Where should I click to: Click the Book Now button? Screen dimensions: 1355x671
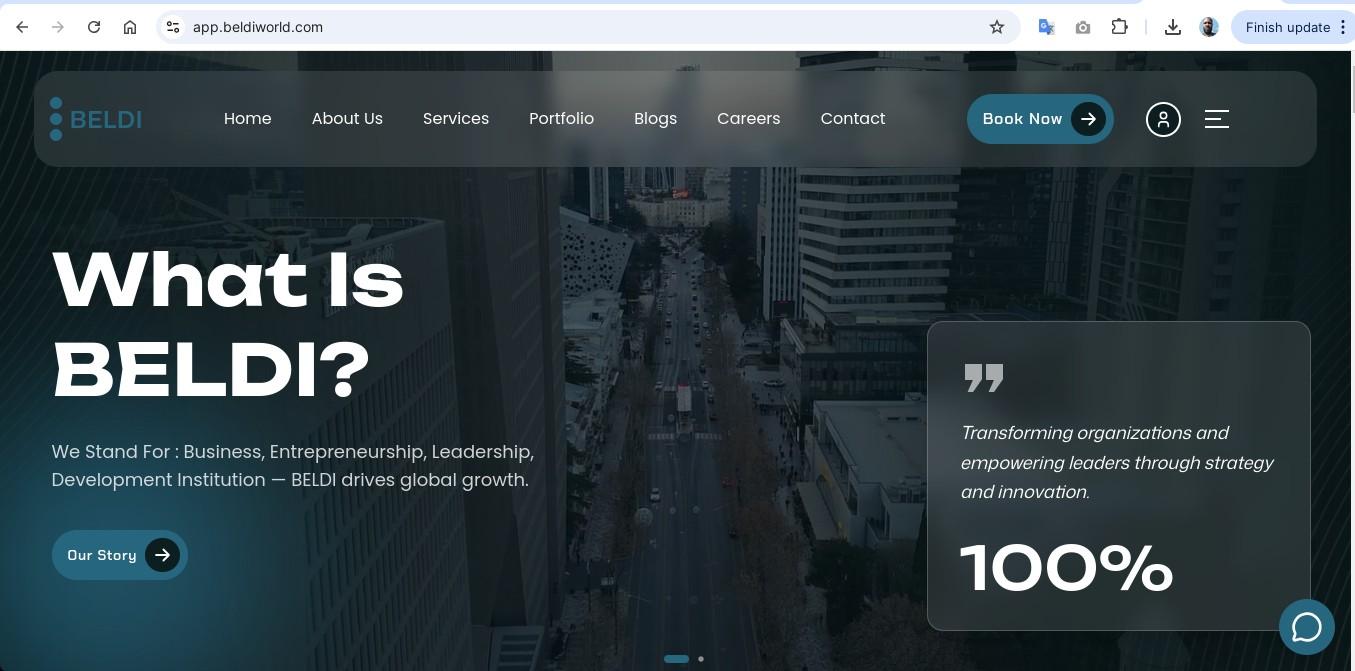click(x=1040, y=118)
